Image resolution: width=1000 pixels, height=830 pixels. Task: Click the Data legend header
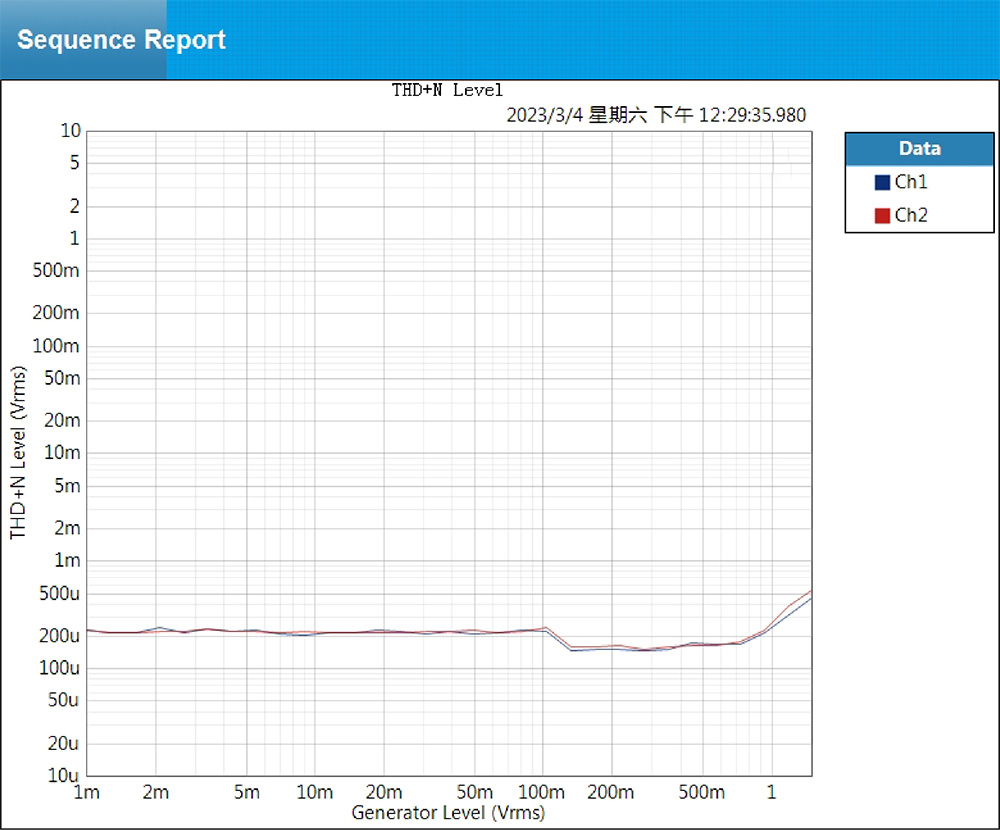click(x=919, y=149)
